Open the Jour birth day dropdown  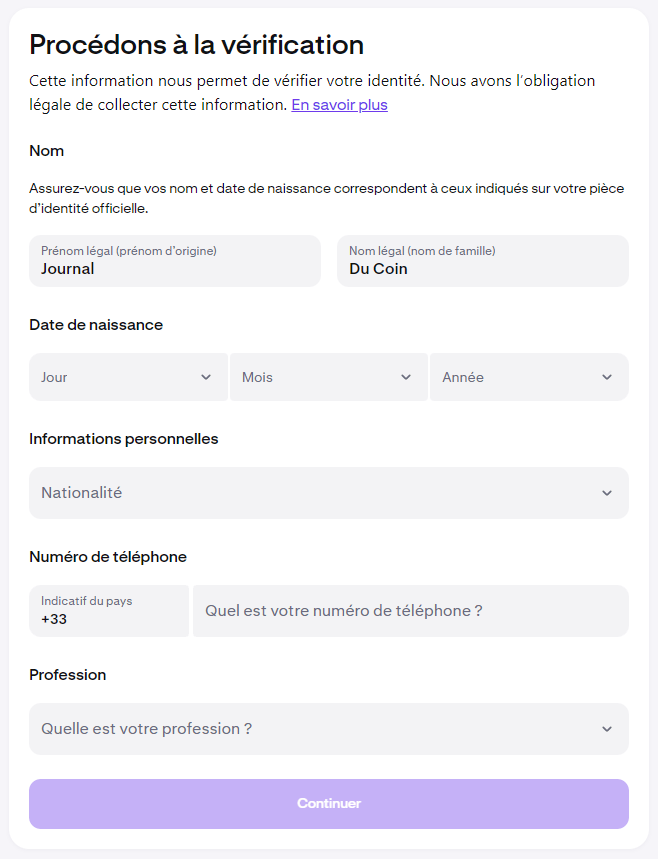pyautogui.click(x=128, y=377)
